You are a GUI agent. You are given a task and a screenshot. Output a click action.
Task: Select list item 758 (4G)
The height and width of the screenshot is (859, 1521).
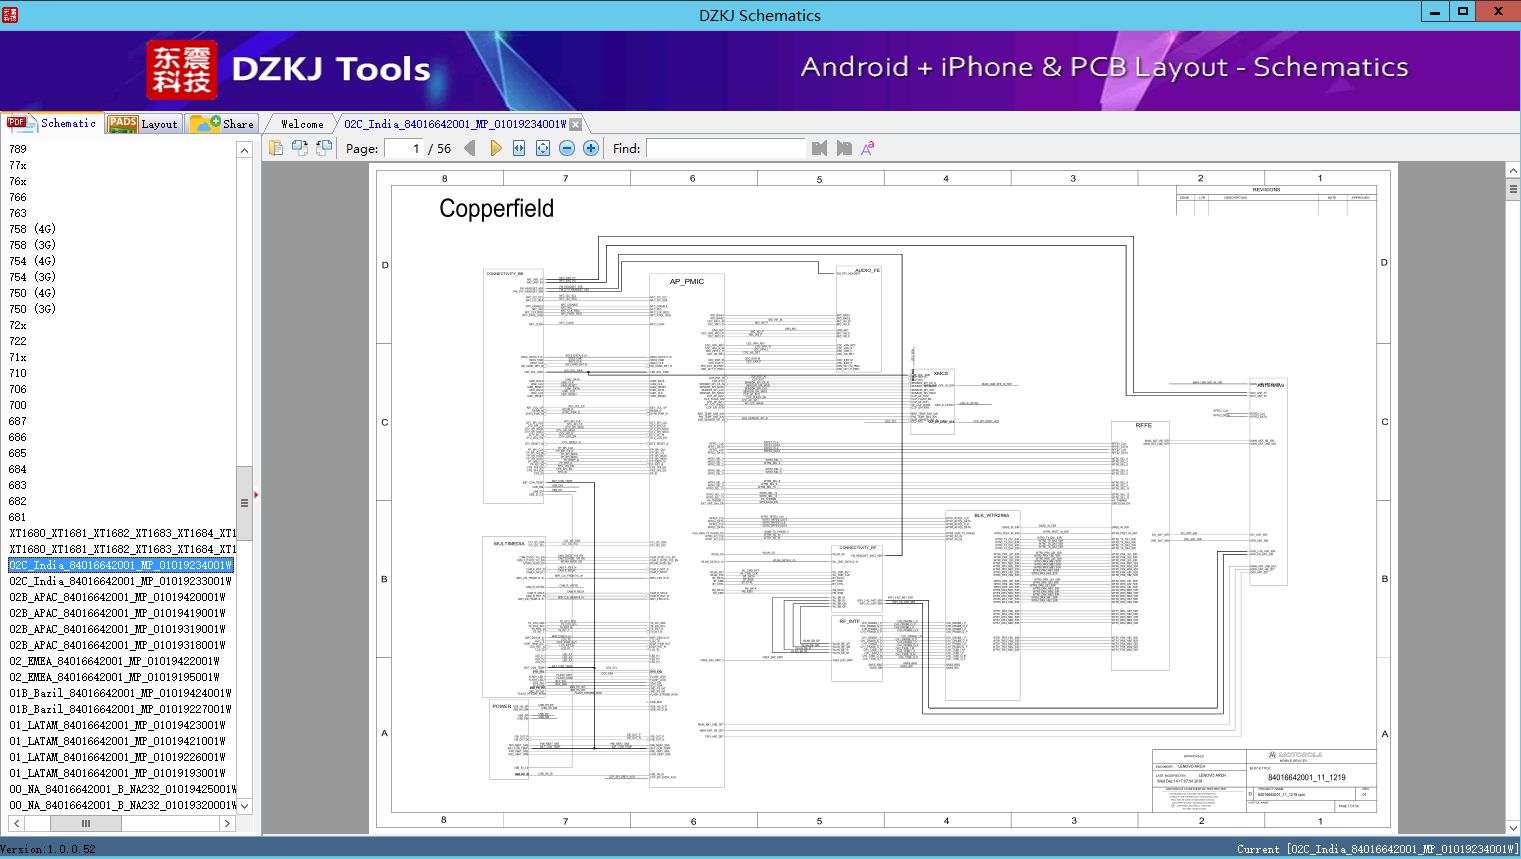[32, 229]
